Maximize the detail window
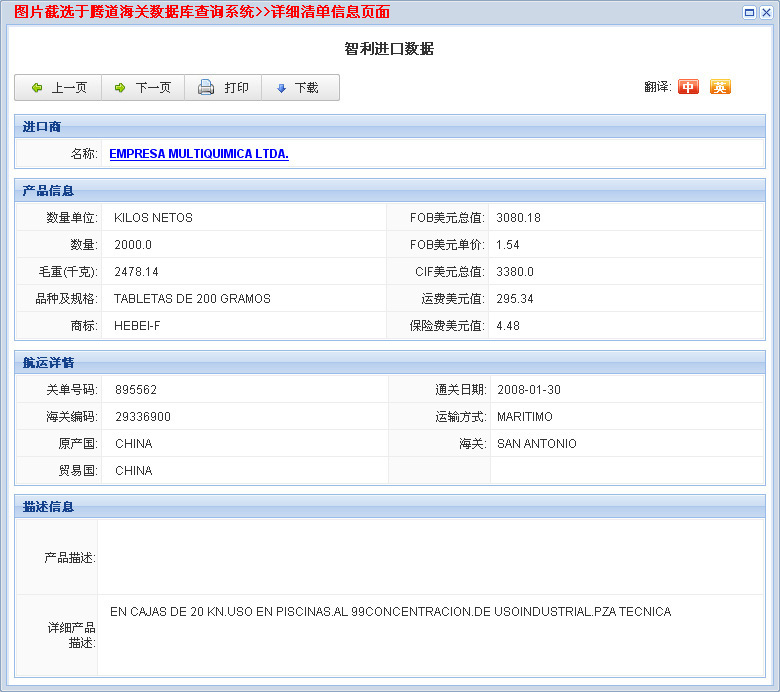 (x=750, y=12)
